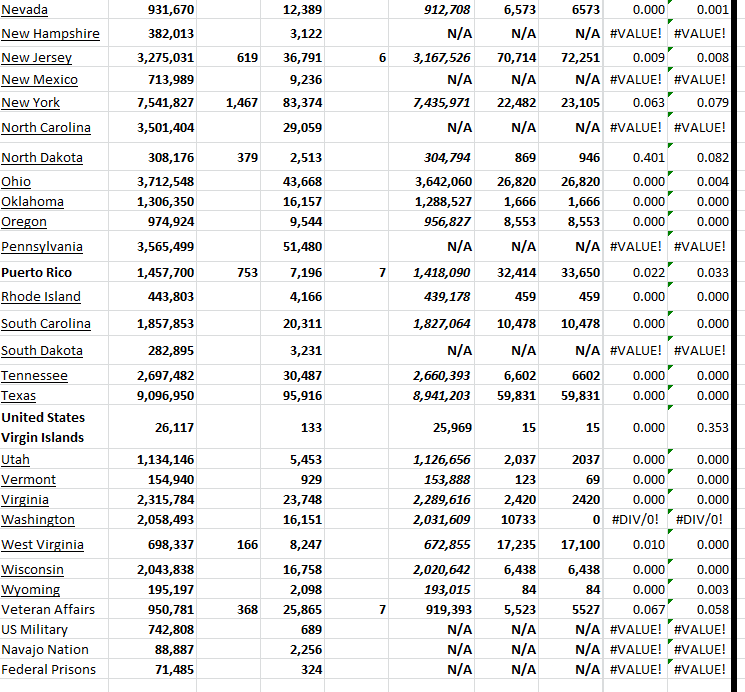Open the Nevada state link

[24, 9]
